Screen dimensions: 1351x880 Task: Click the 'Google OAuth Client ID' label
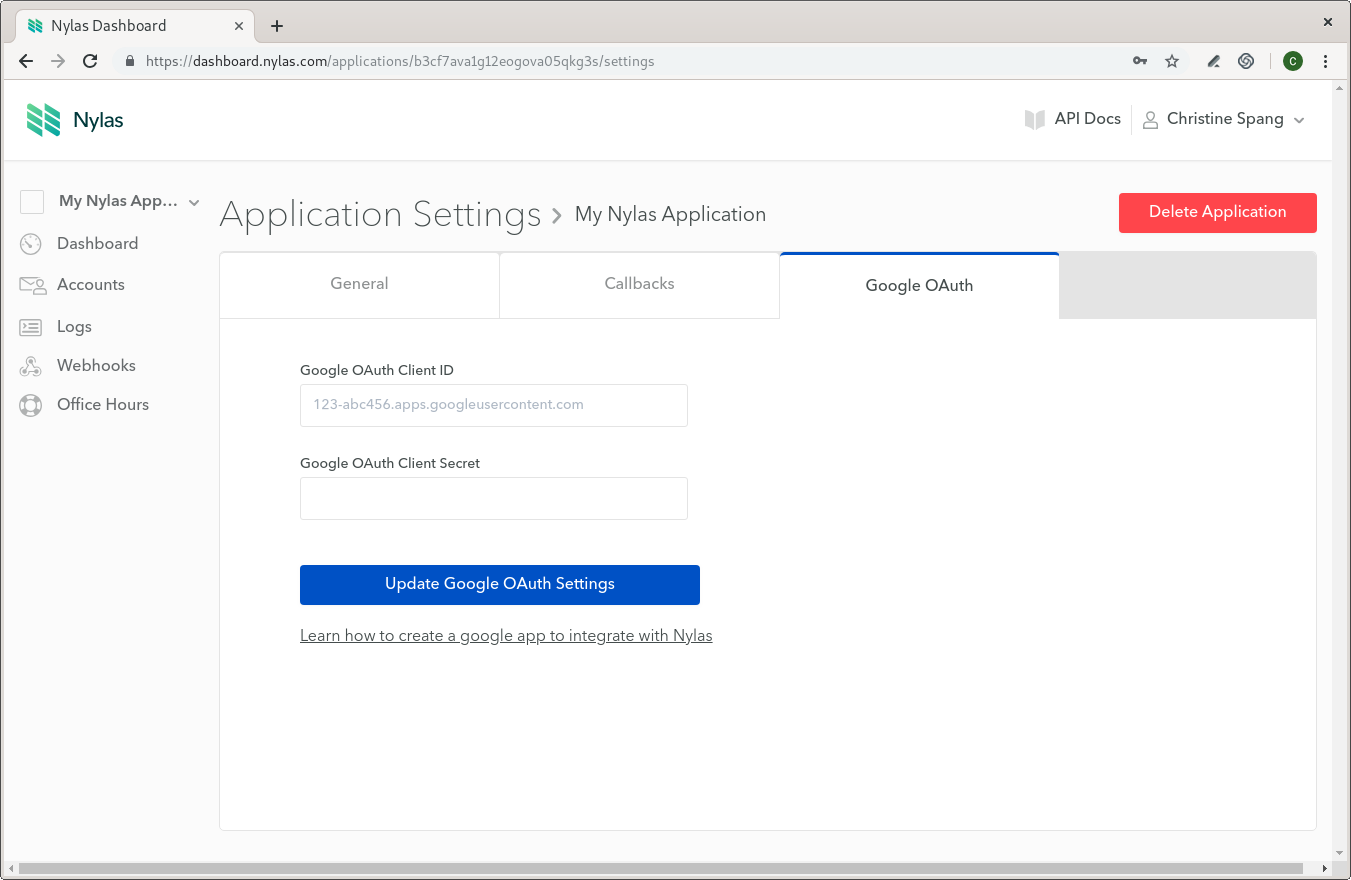coord(377,371)
